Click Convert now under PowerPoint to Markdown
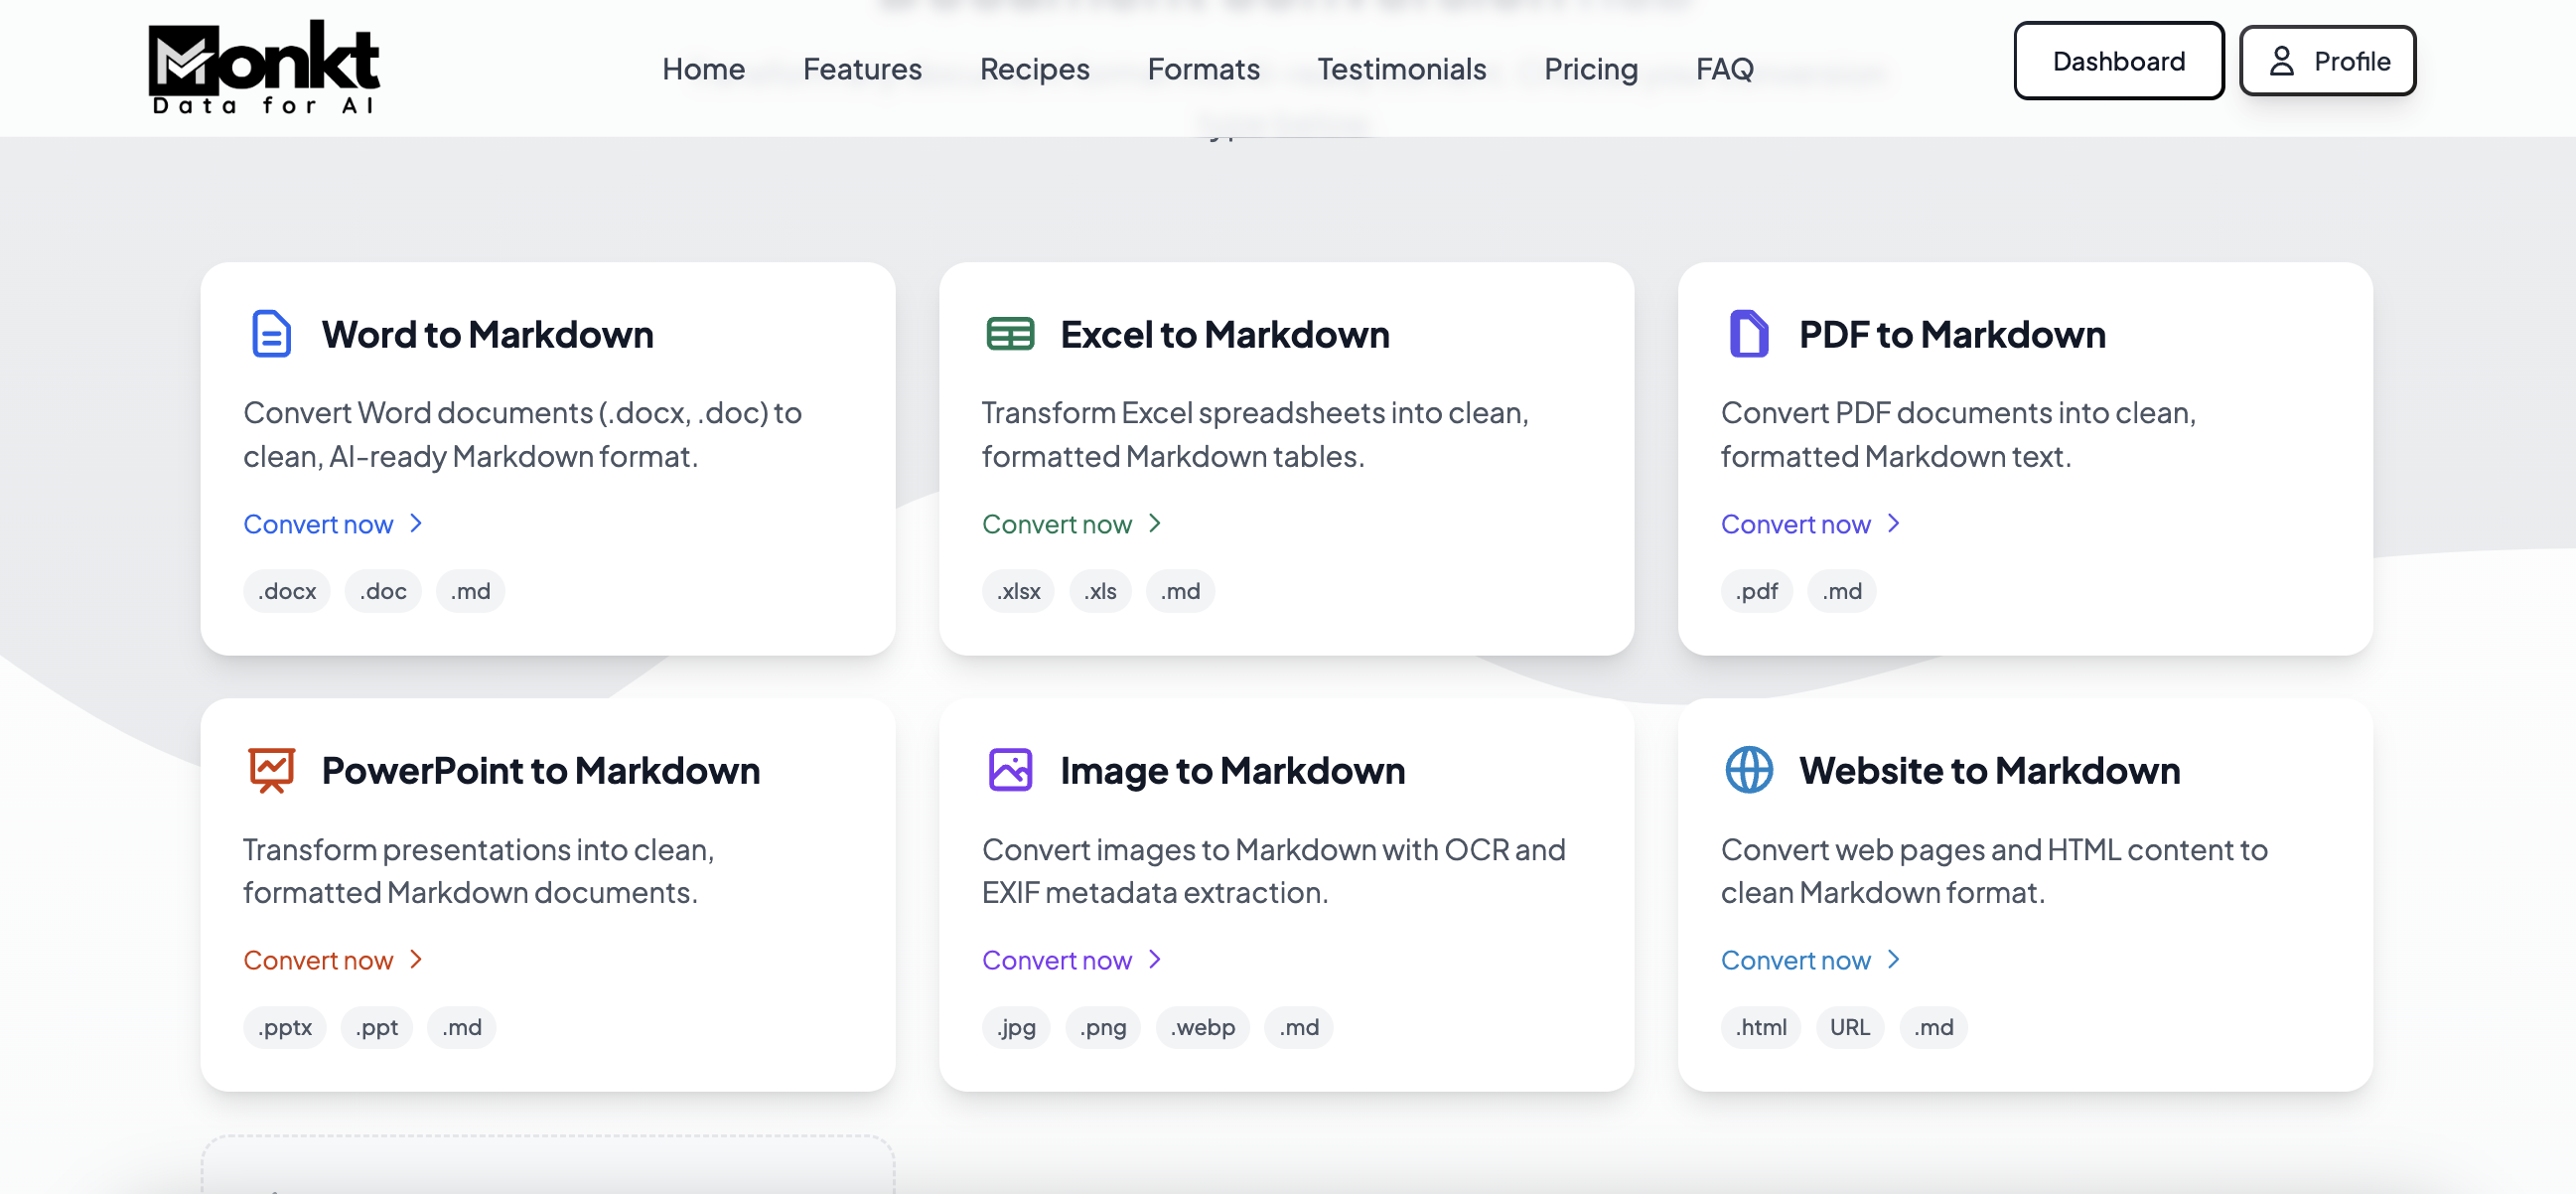 coord(318,960)
